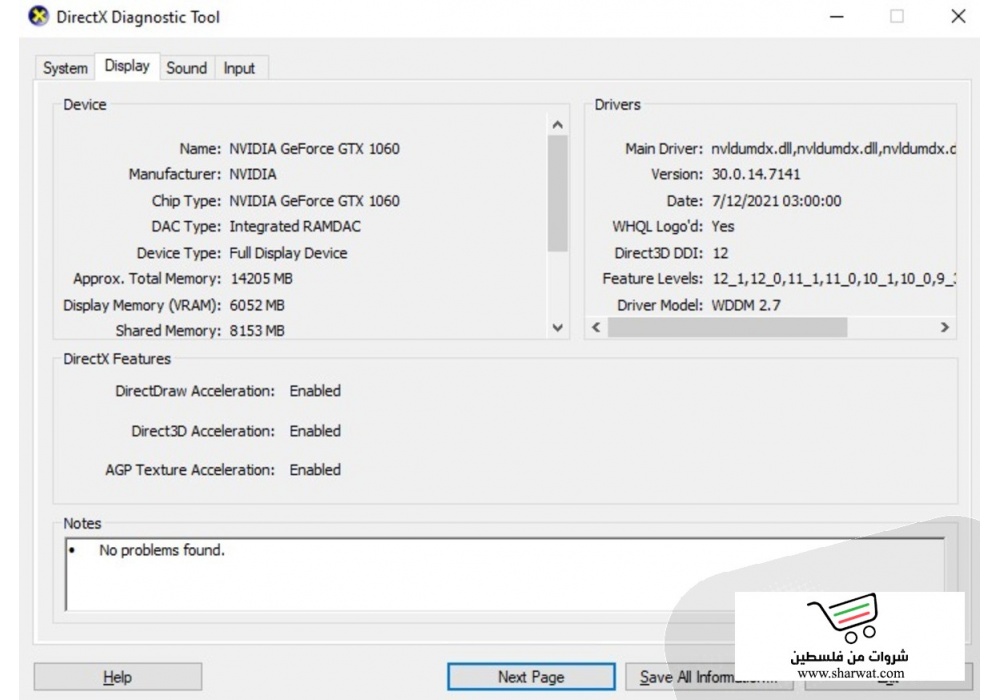Select the Display tab
Image resolution: width=1000 pixels, height=700 pixels.
[127, 66]
